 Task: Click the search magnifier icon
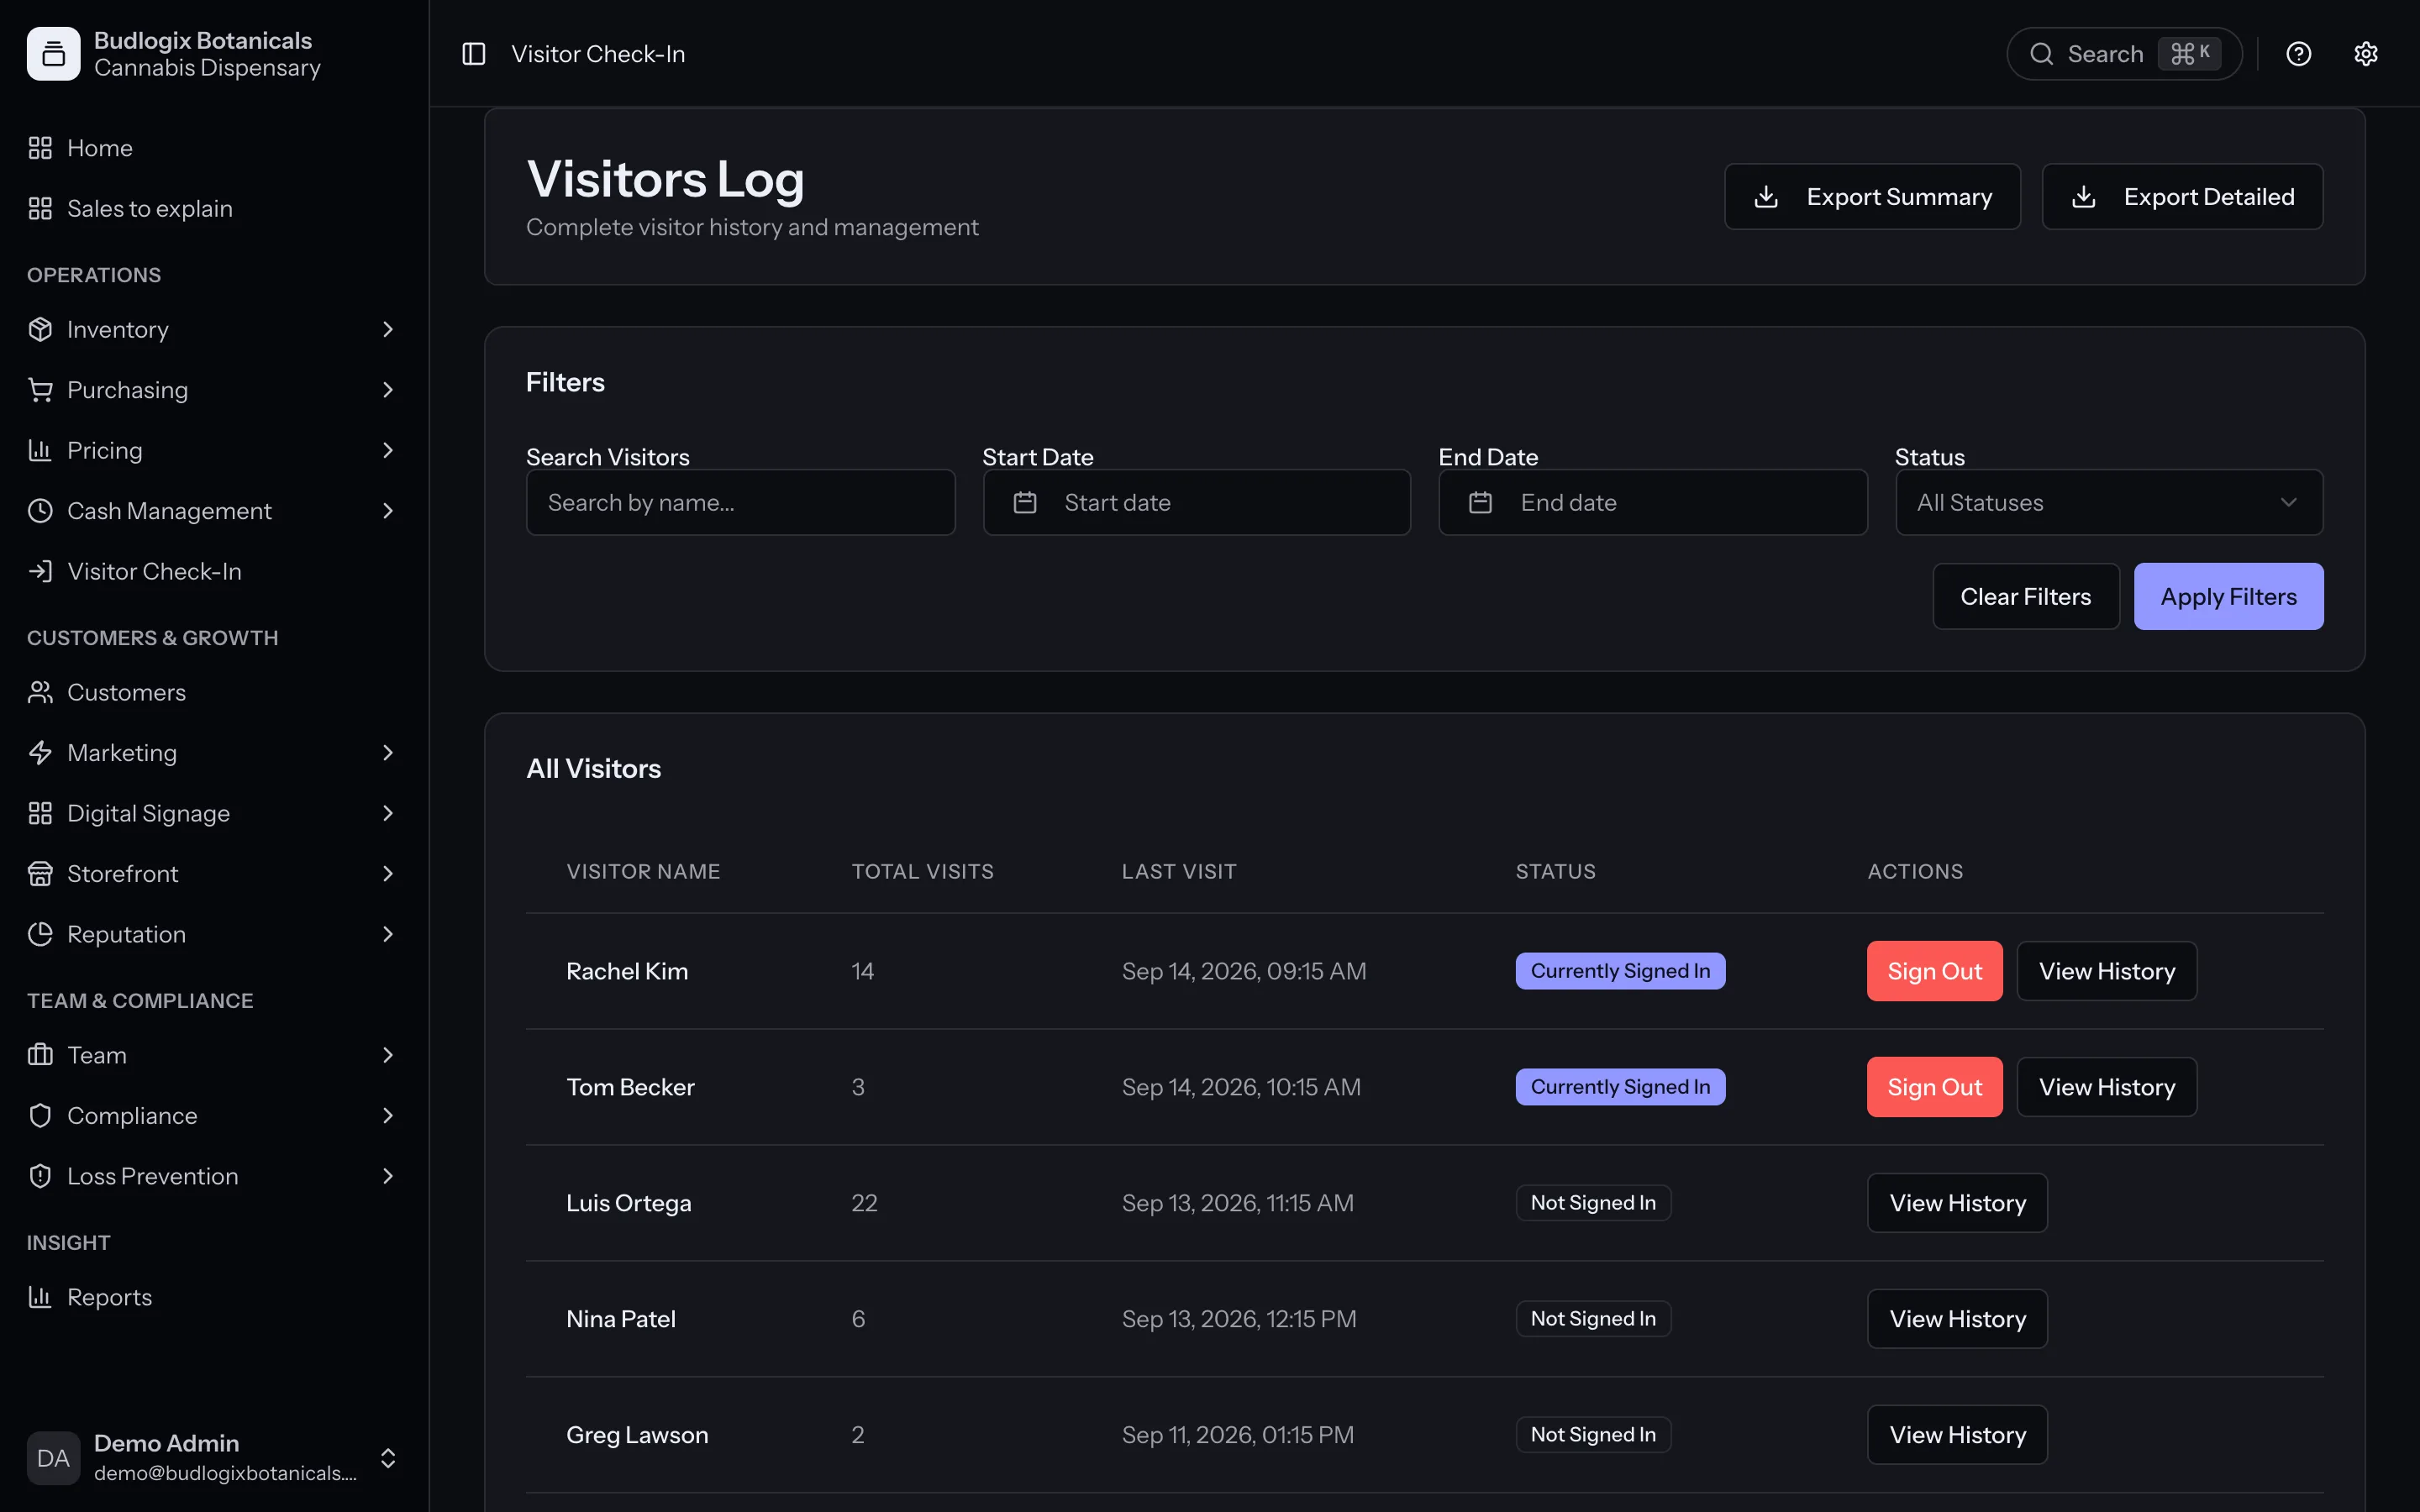click(2041, 54)
